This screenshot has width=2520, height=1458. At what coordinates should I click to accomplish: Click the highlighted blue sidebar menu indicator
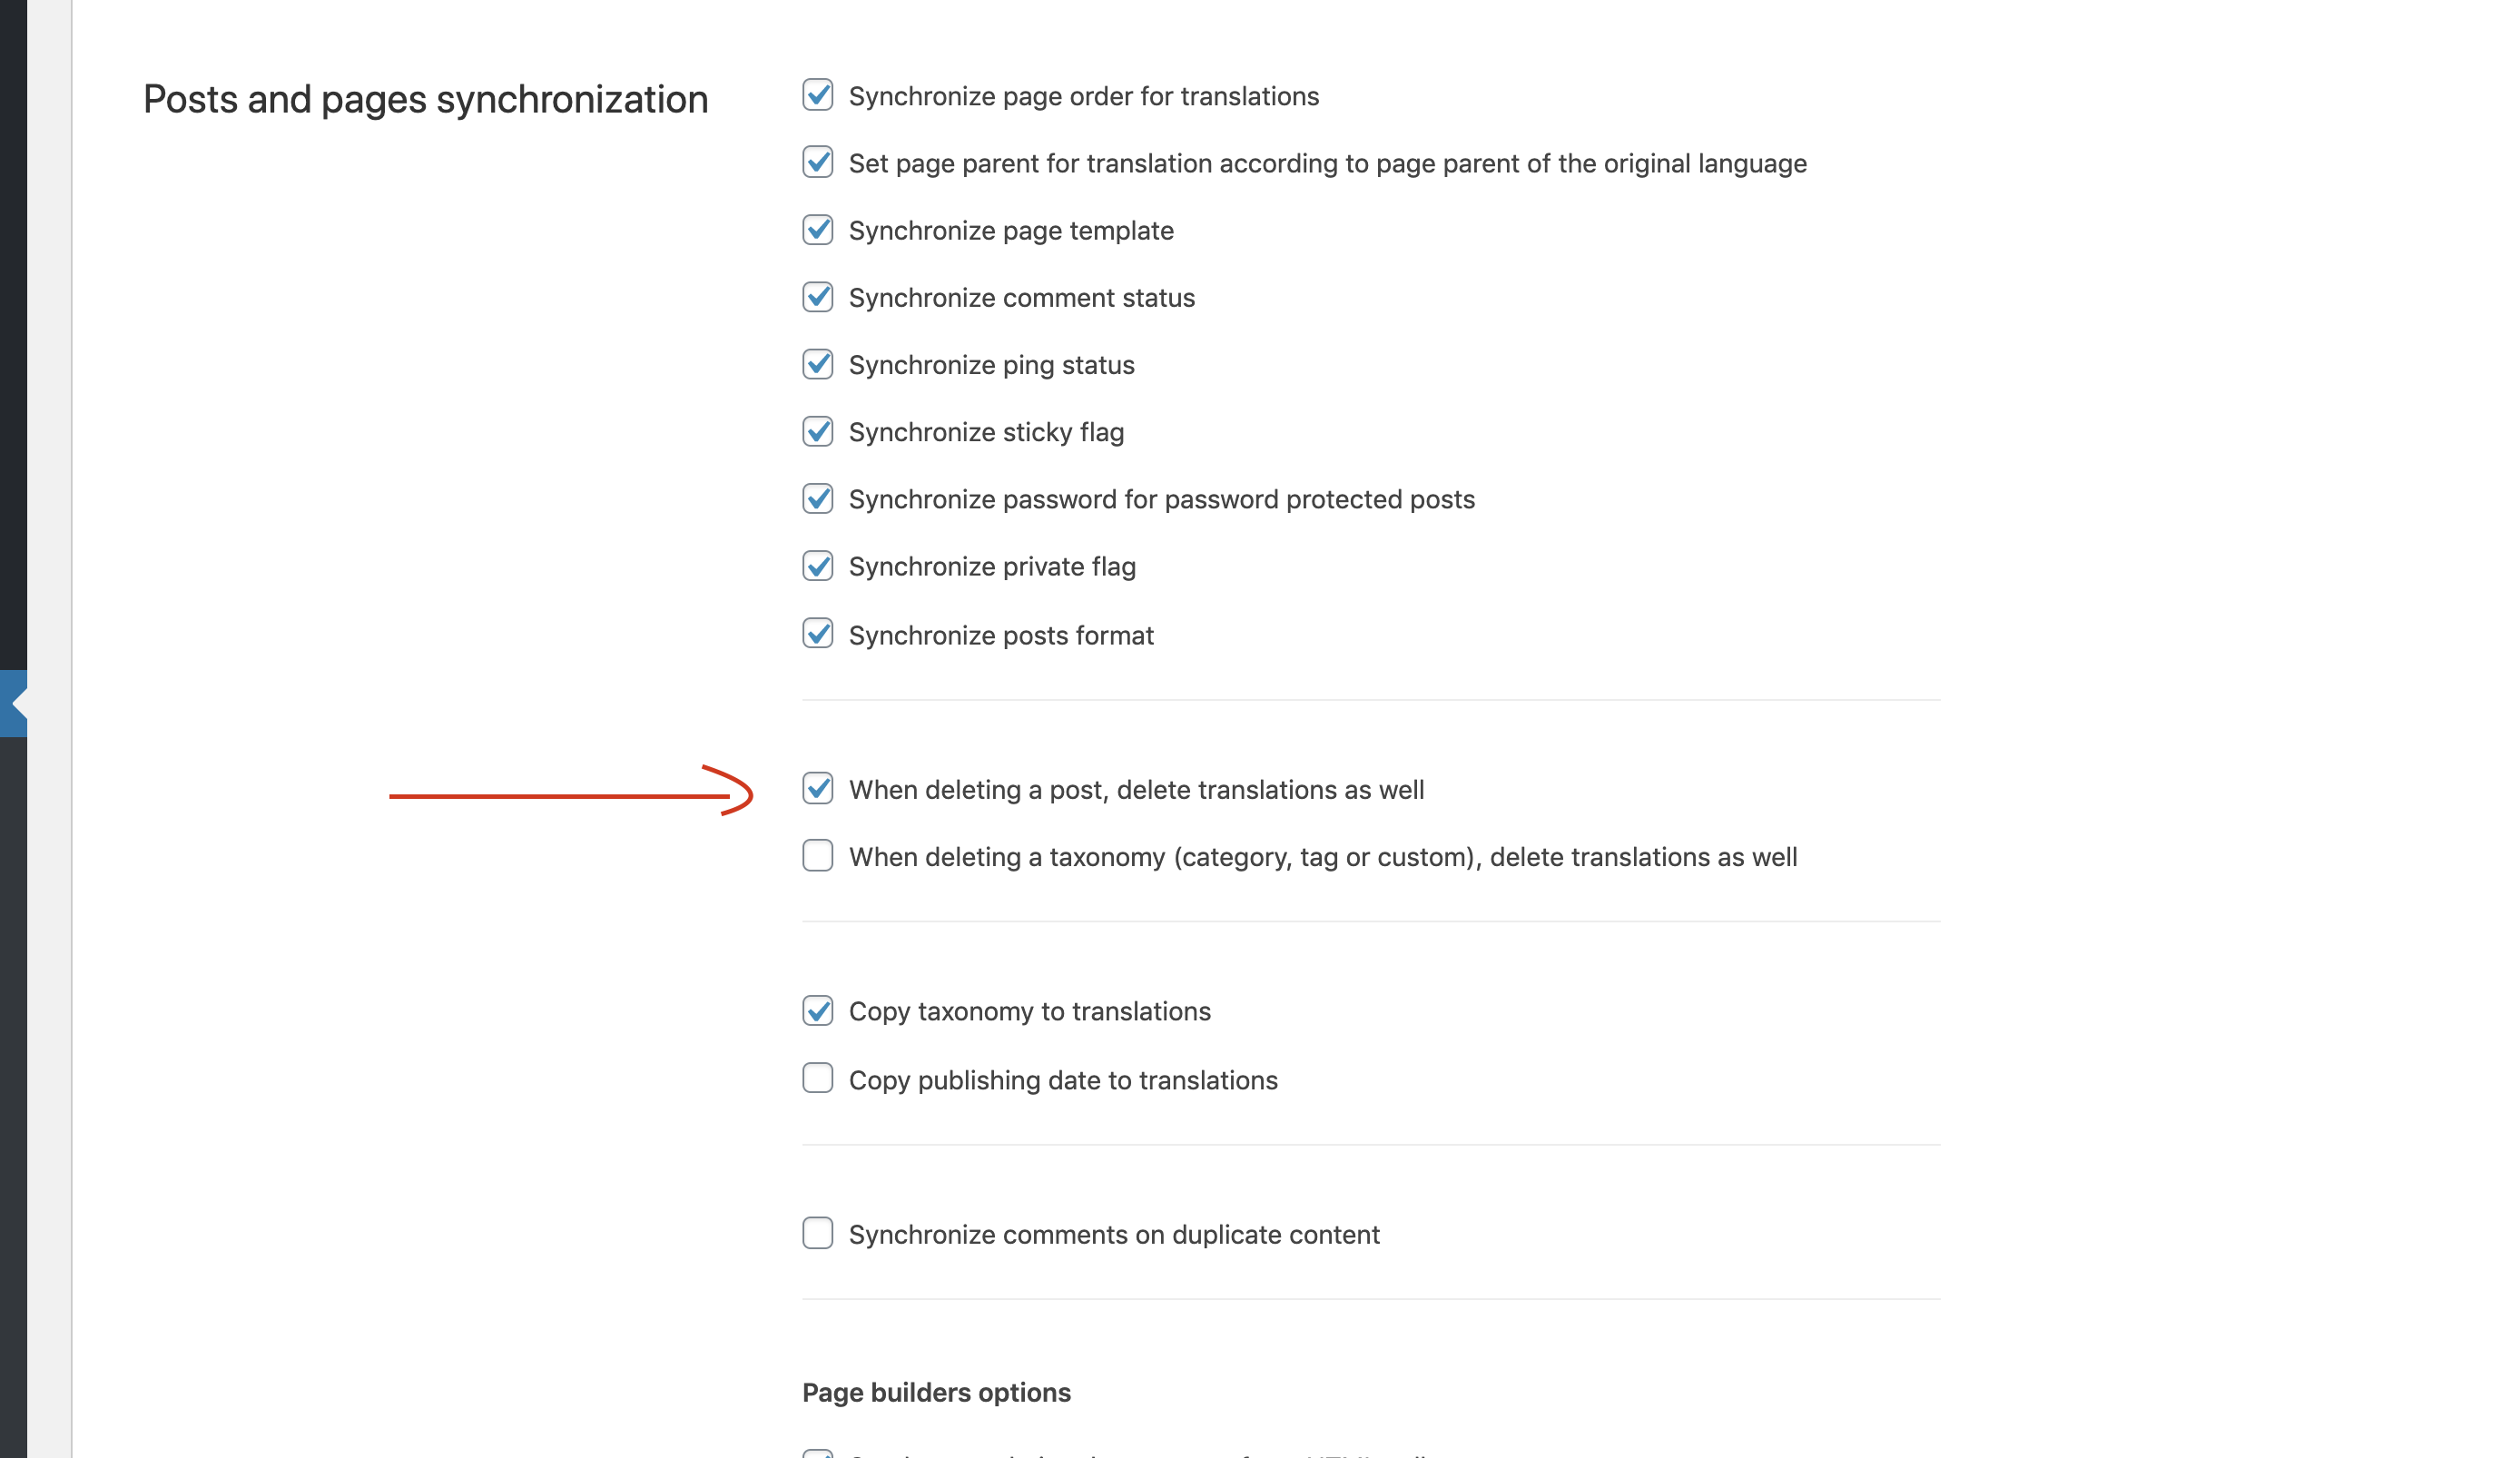(x=14, y=704)
